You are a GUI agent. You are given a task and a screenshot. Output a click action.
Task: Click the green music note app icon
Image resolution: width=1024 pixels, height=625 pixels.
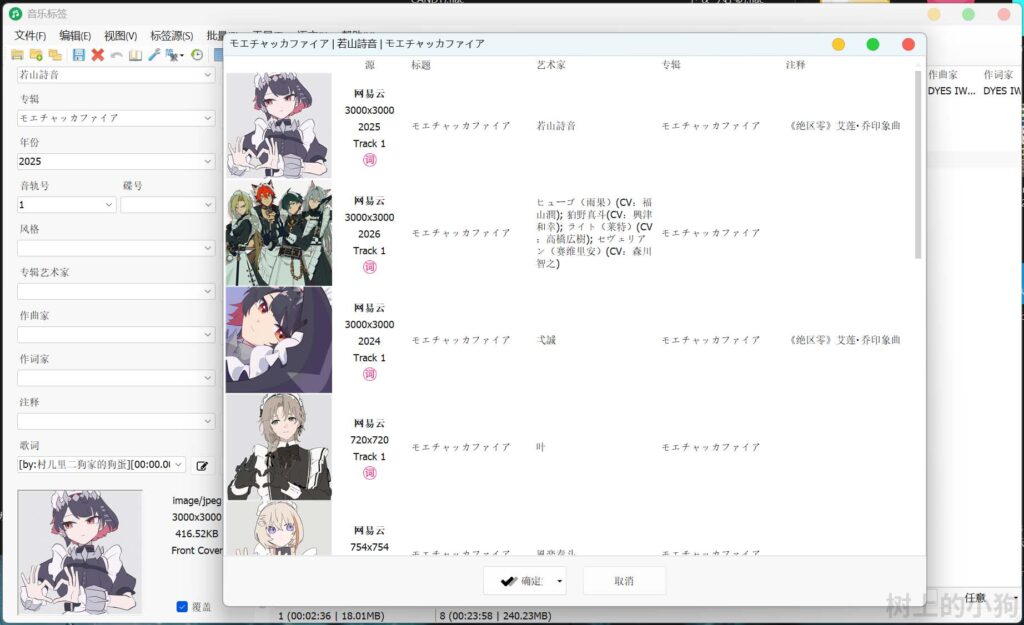[15, 14]
